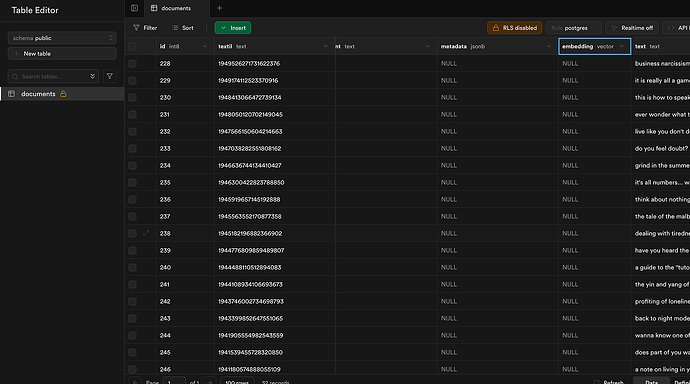690x384 pixels.
Task: Expand row 238 with the expand icon
Action: click(x=146, y=233)
